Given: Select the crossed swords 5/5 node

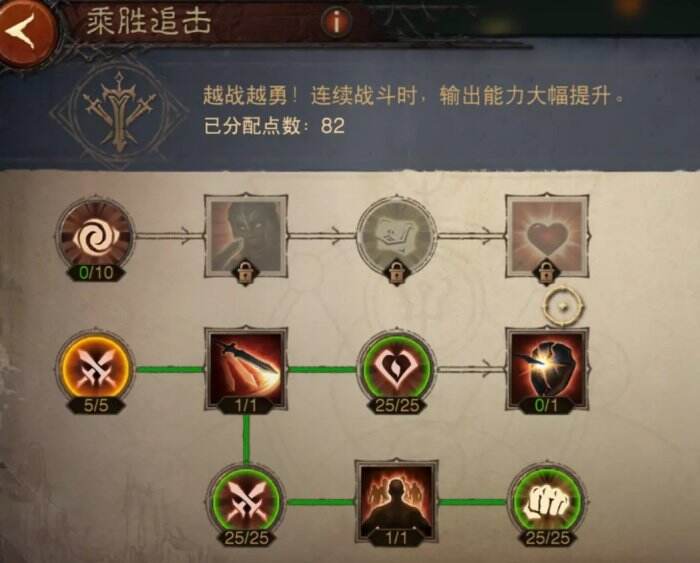Looking at the screenshot, I should tap(96, 370).
